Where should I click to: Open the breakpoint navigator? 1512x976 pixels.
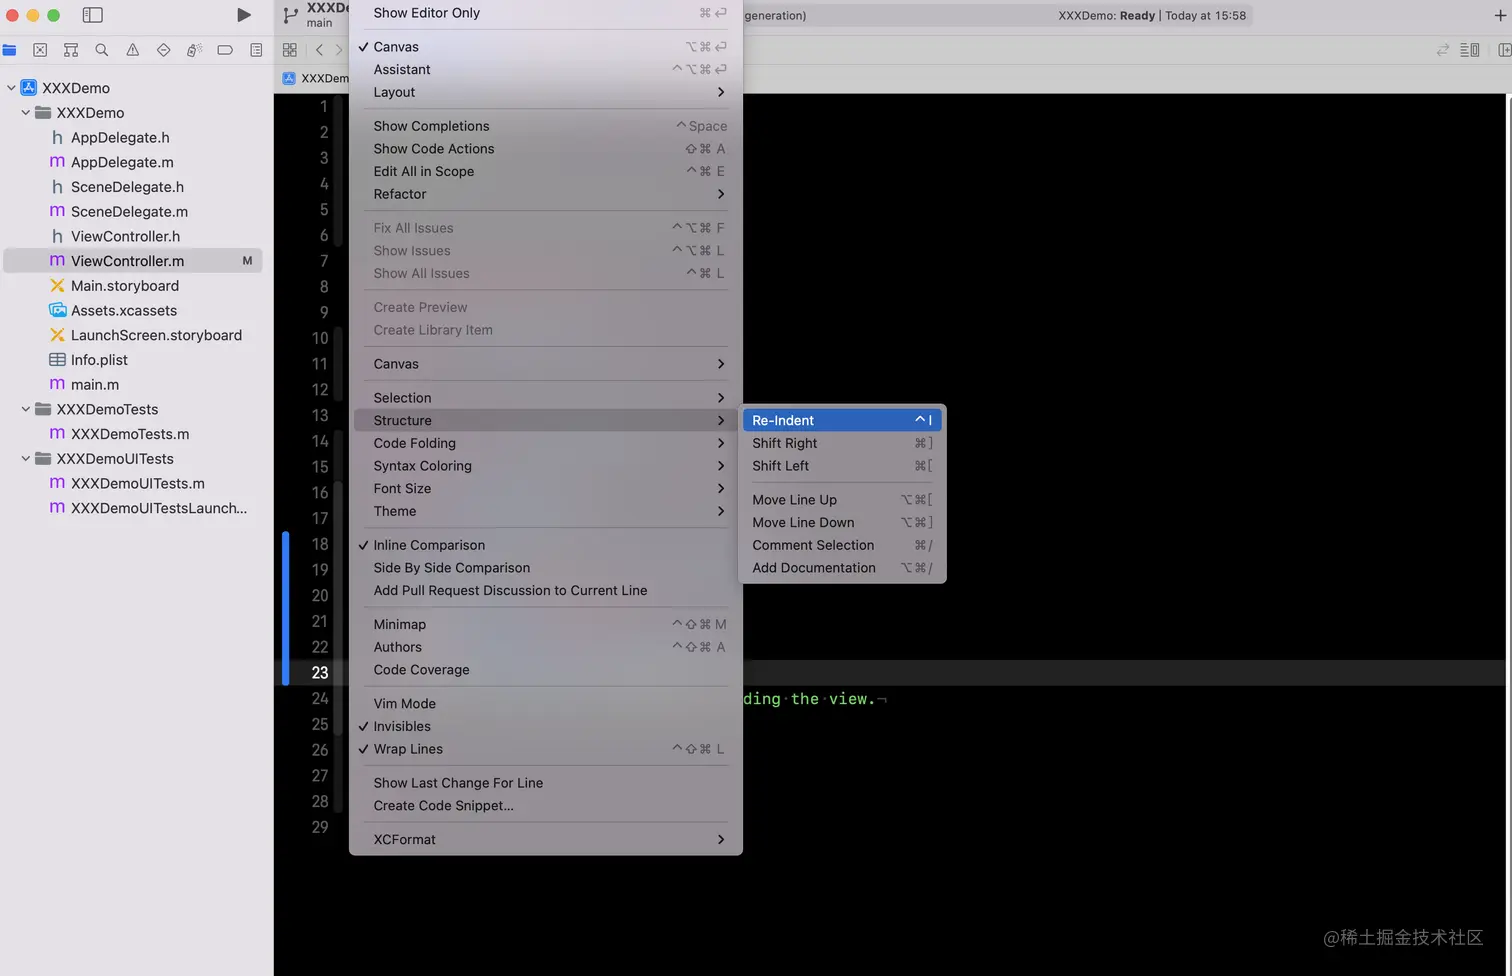[225, 50]
